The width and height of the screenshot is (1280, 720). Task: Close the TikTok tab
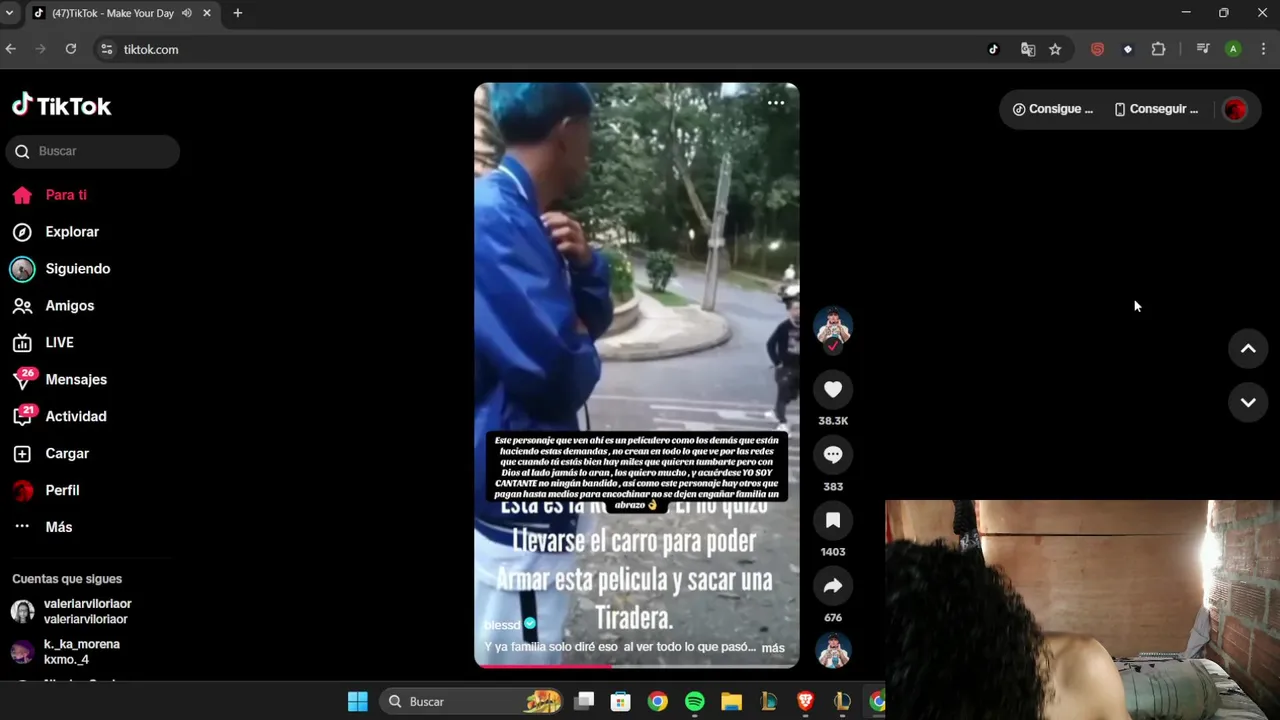point(207,13)
